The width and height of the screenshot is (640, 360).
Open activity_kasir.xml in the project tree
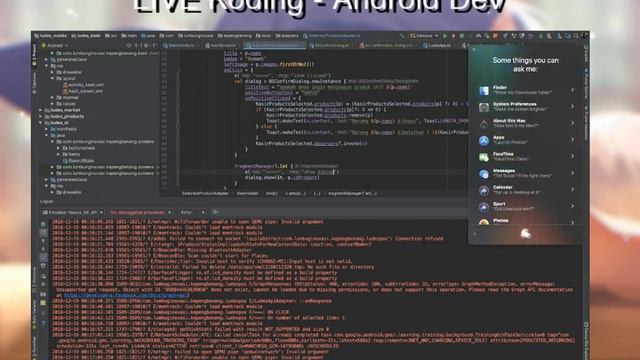(x=83, y=85)
